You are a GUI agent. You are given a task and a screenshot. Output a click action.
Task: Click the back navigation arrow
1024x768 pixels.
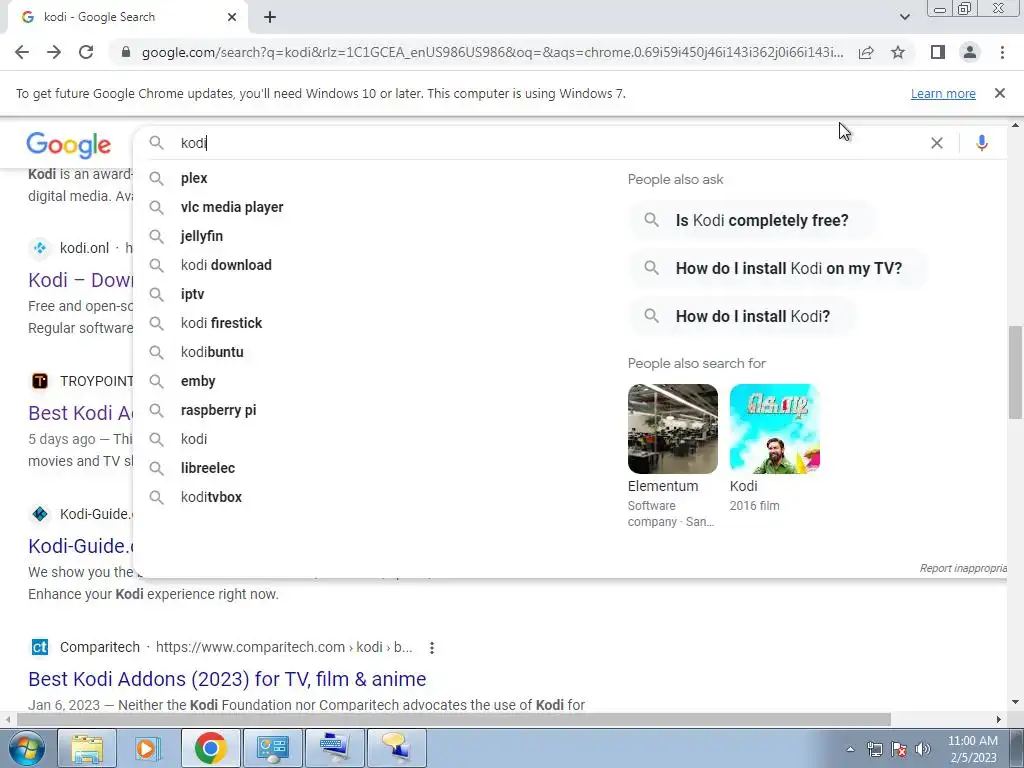pyautogui.click(x=22, y=52)
